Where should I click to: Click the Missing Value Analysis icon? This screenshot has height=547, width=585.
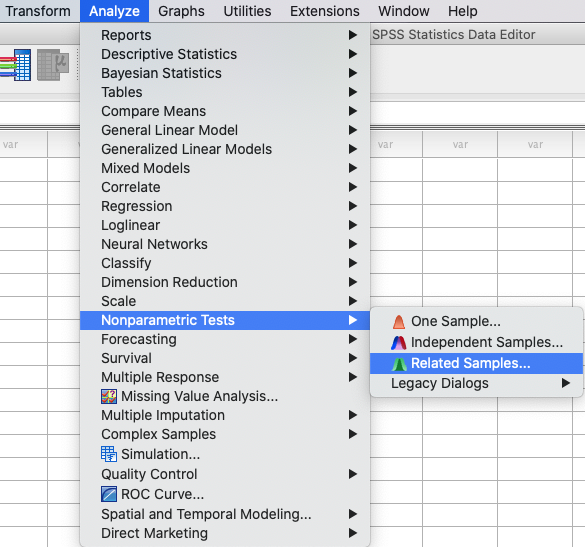109,396
